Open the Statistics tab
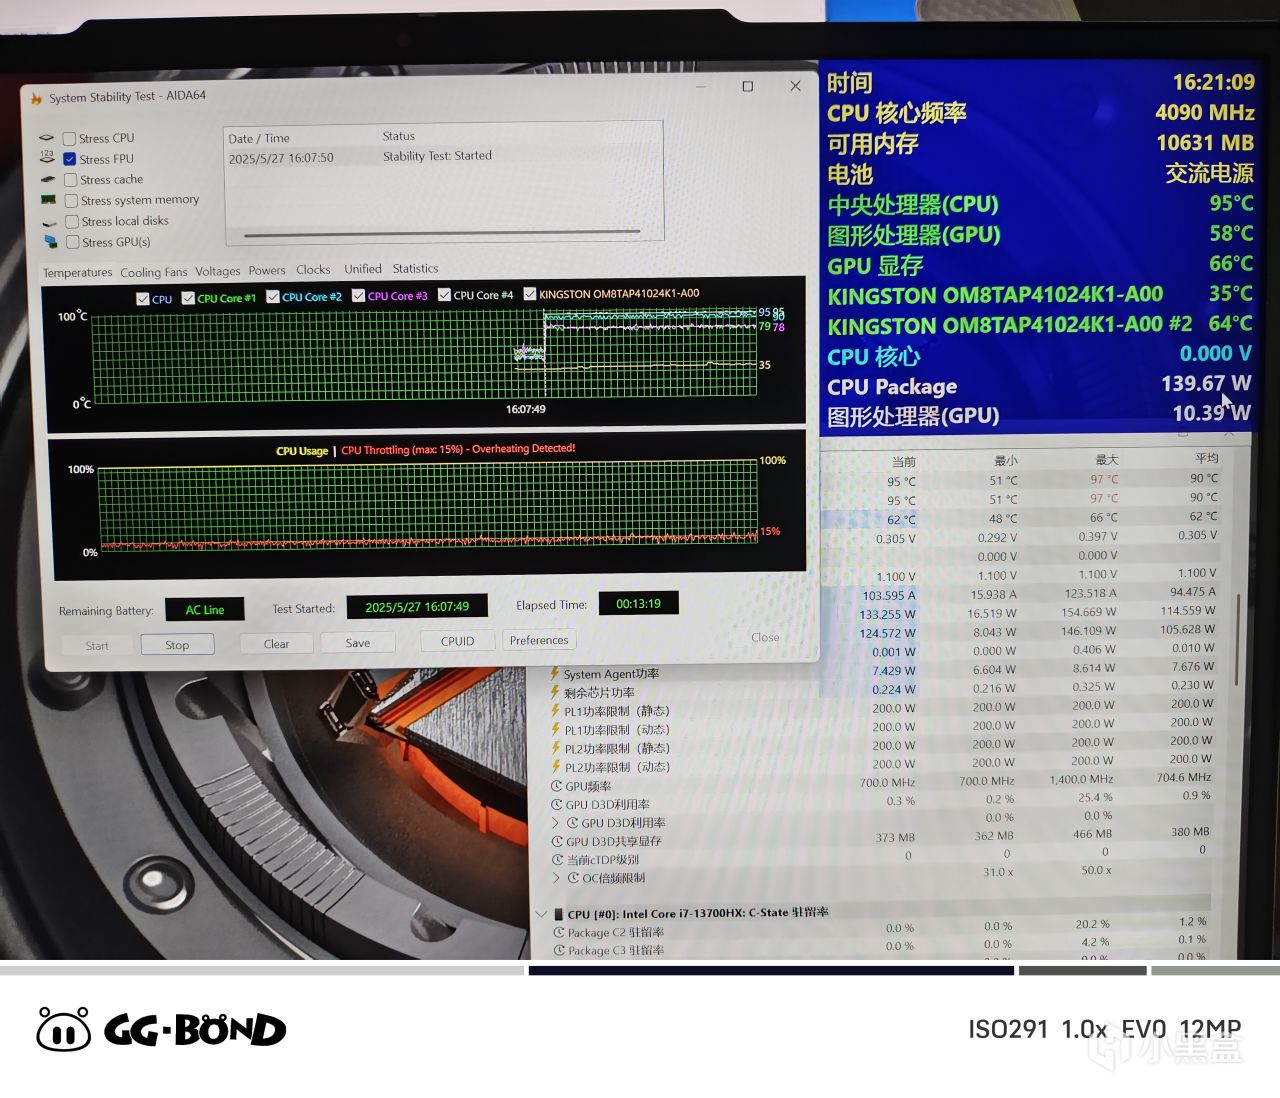1280x1098 pixels. point(415,268)
